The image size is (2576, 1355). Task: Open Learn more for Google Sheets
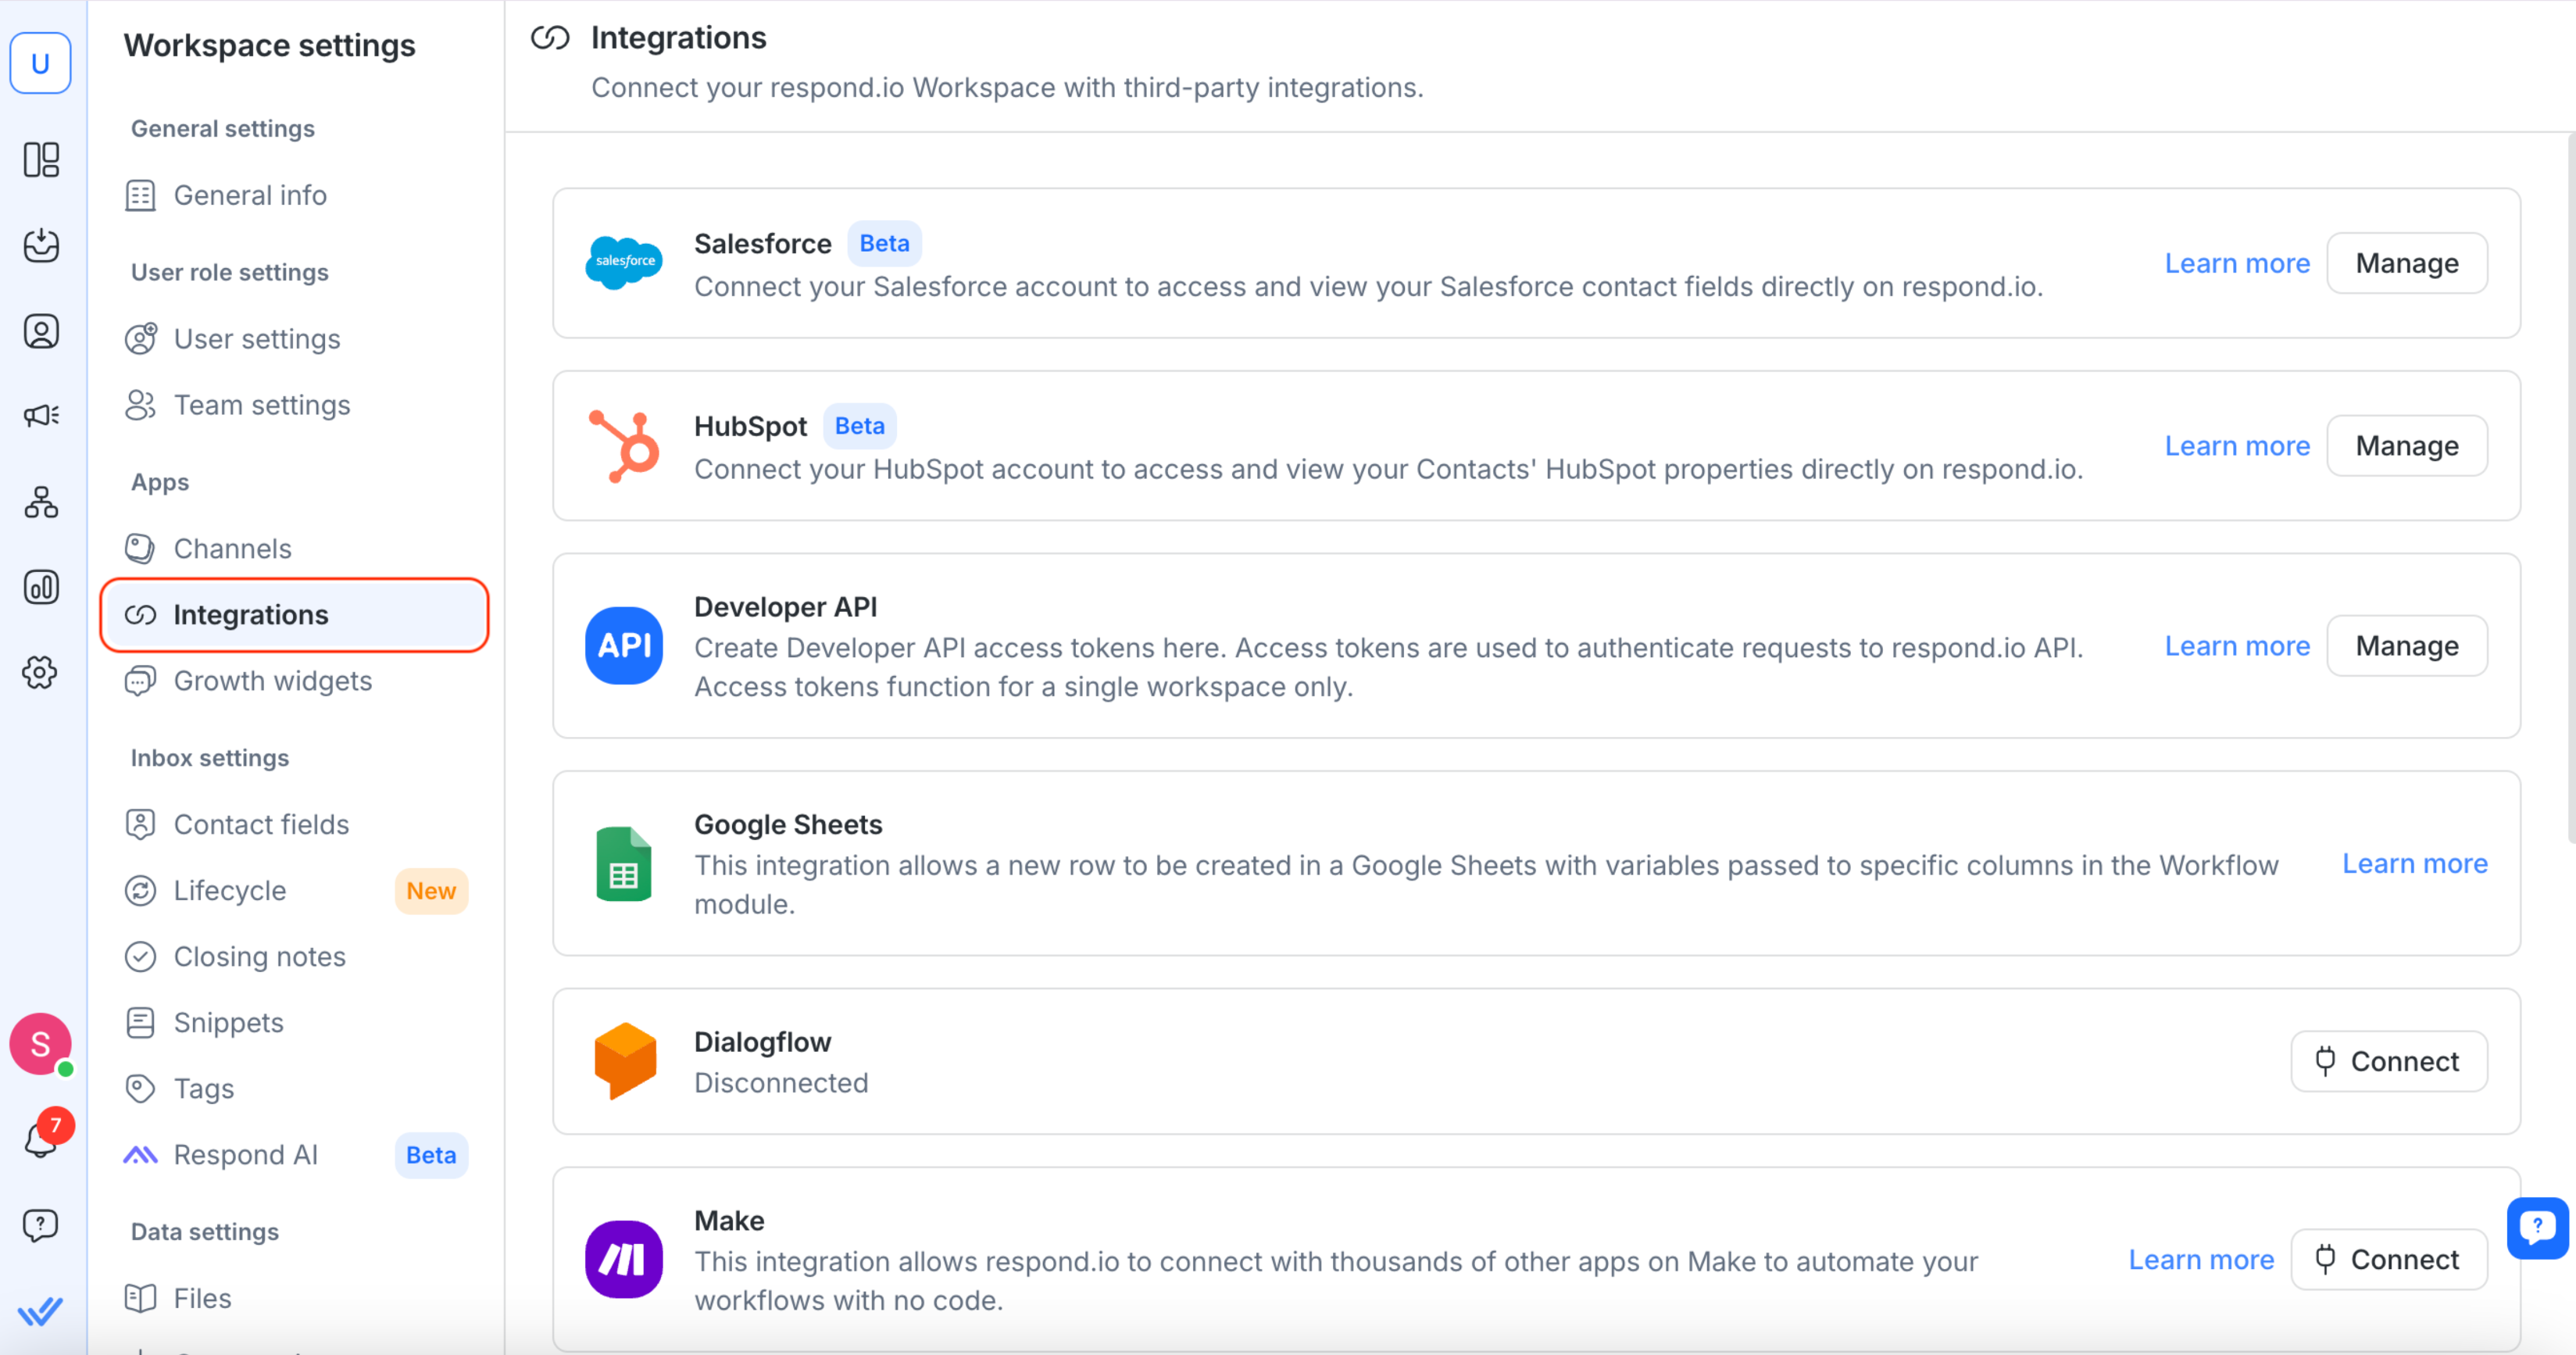click(2415, 863)
